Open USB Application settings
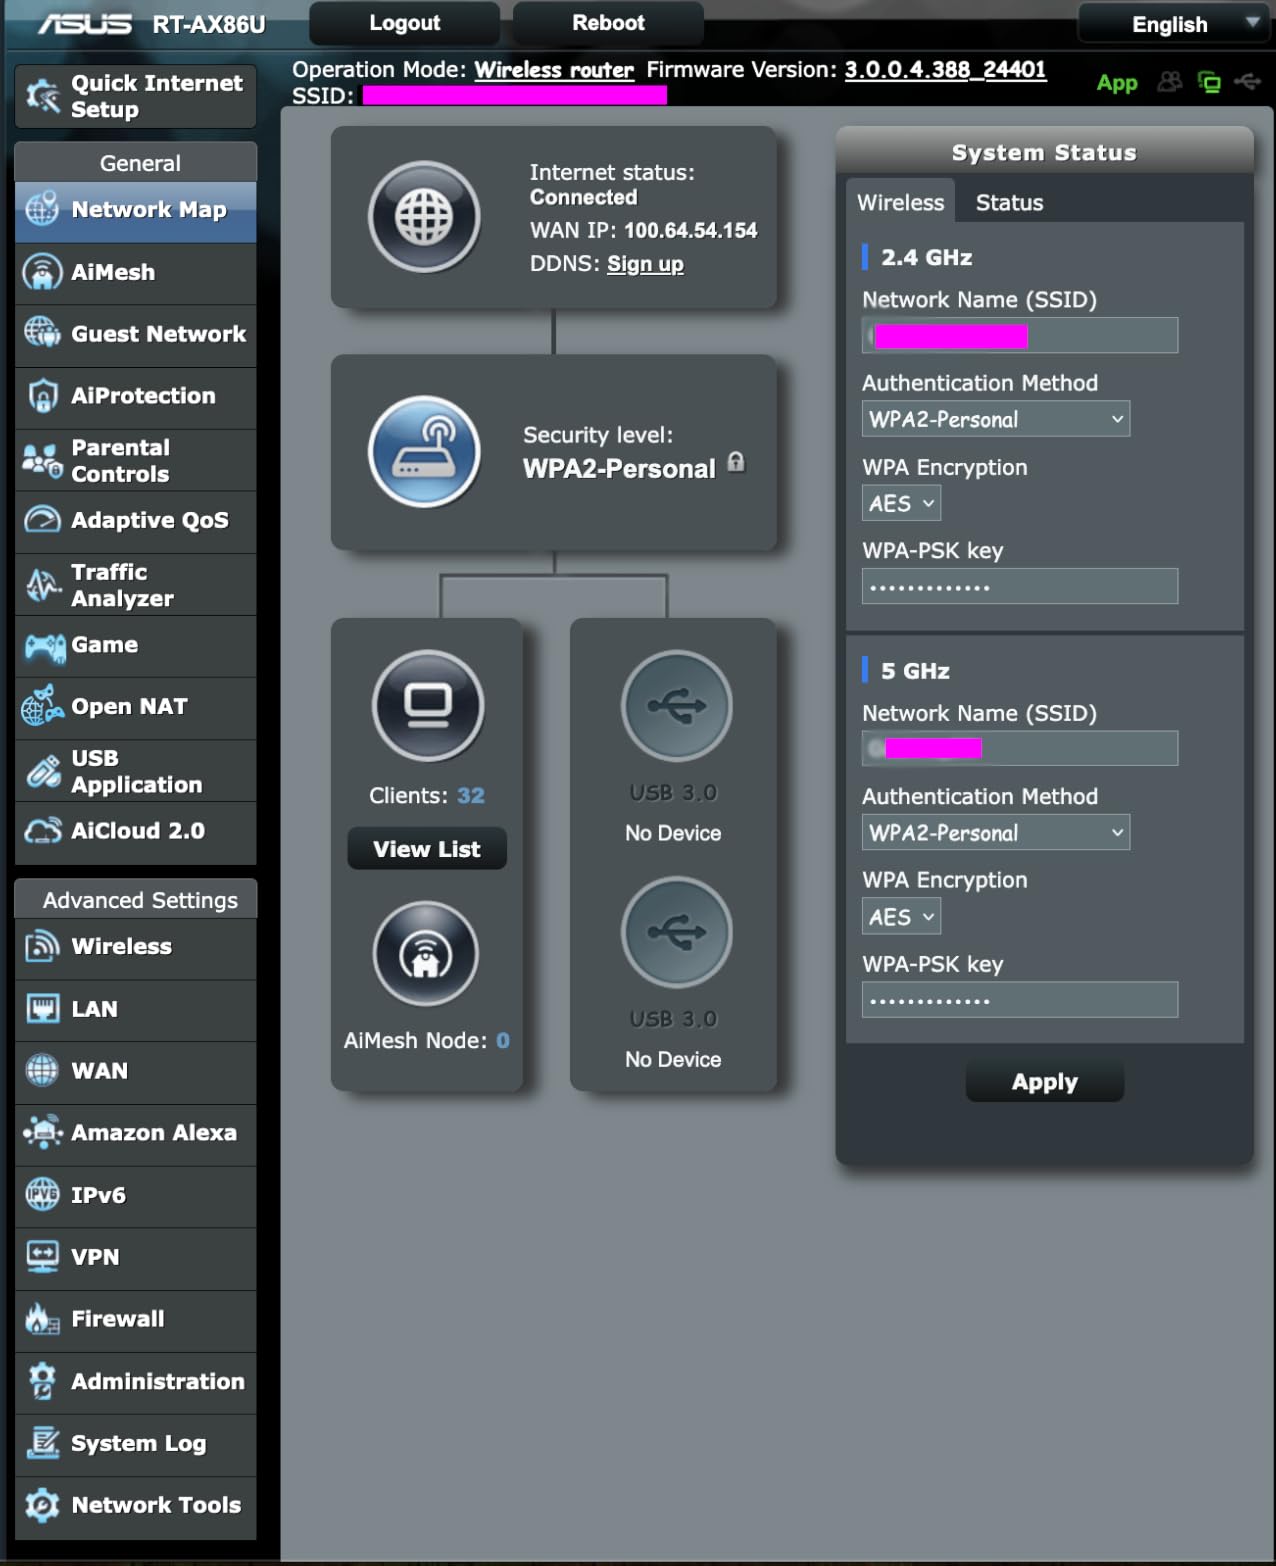The width and height of the screenshot is (1276, 1566). pos(136,771)
